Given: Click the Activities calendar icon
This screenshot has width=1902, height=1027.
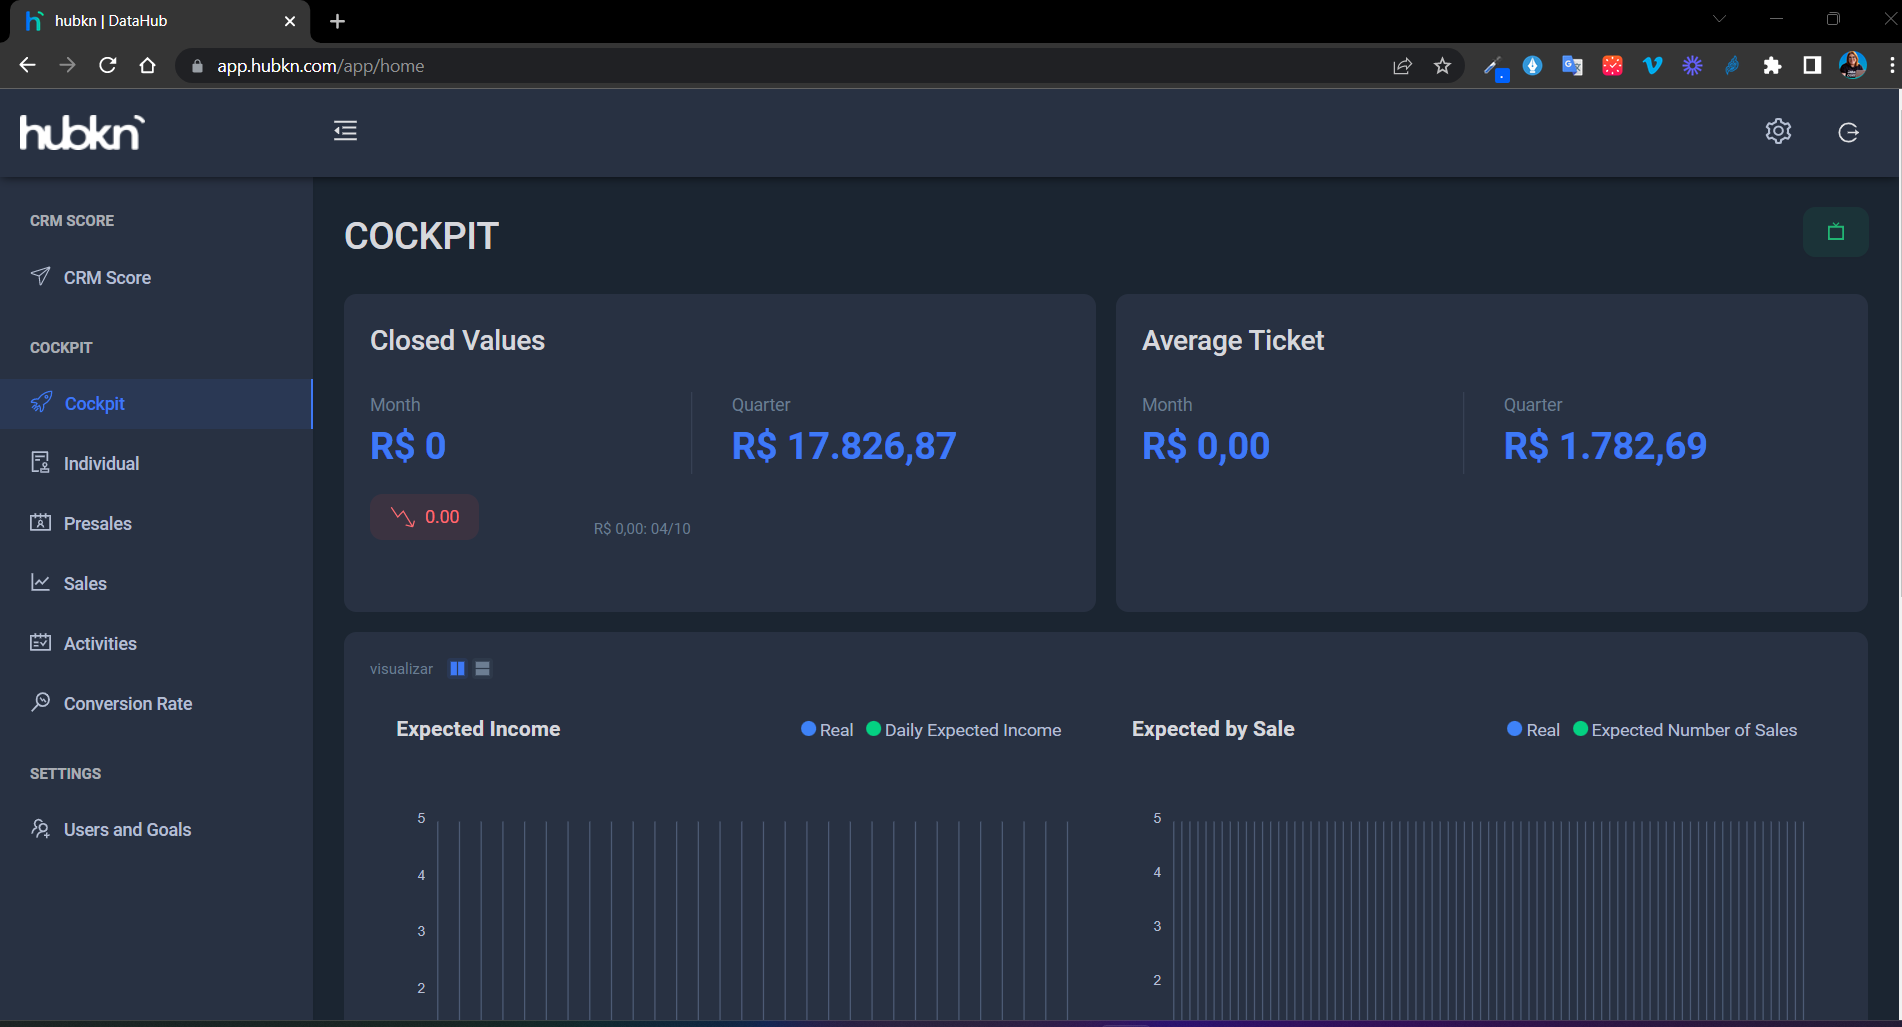Looking at the screenshot, I should 40,642.
